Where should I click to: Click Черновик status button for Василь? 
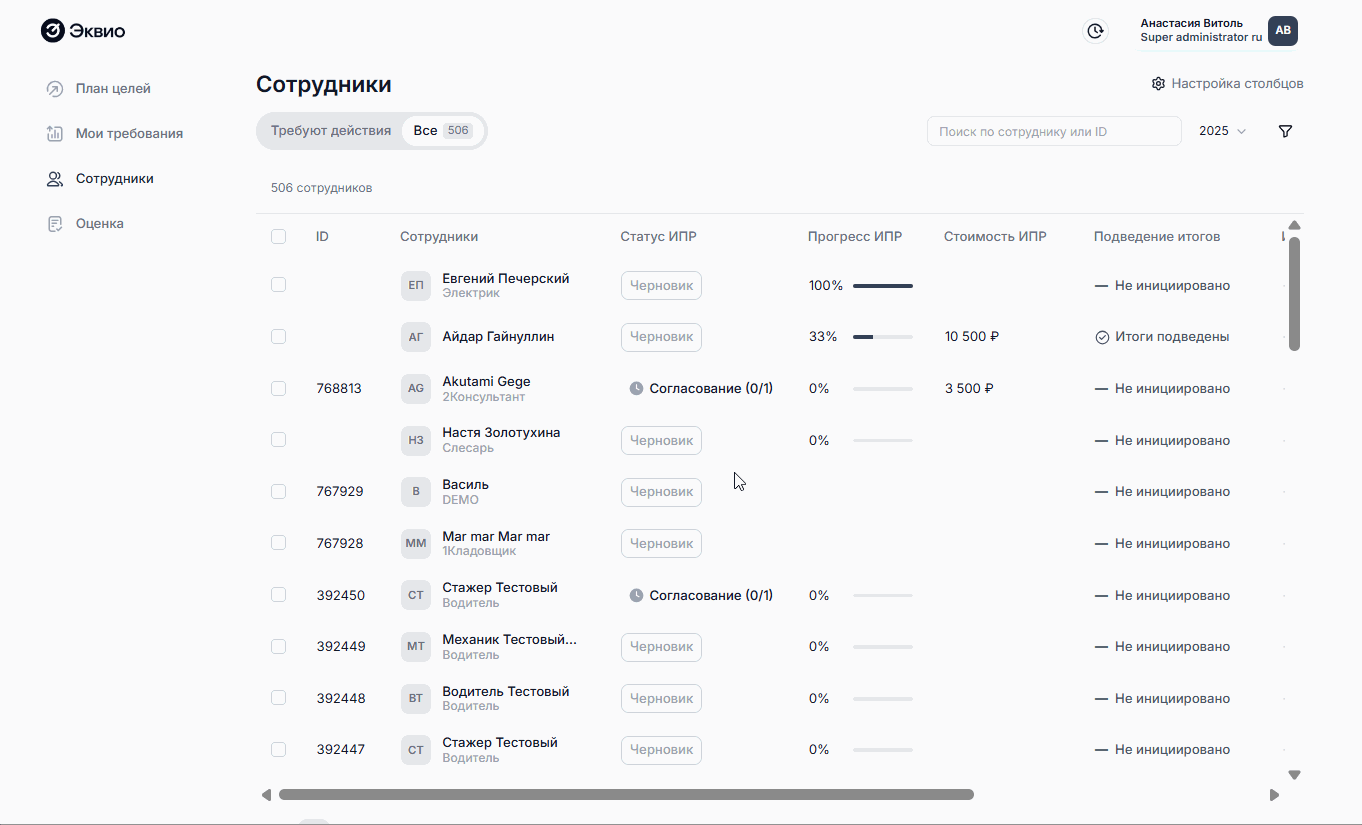pyautogui.click(x=661, y=492)
